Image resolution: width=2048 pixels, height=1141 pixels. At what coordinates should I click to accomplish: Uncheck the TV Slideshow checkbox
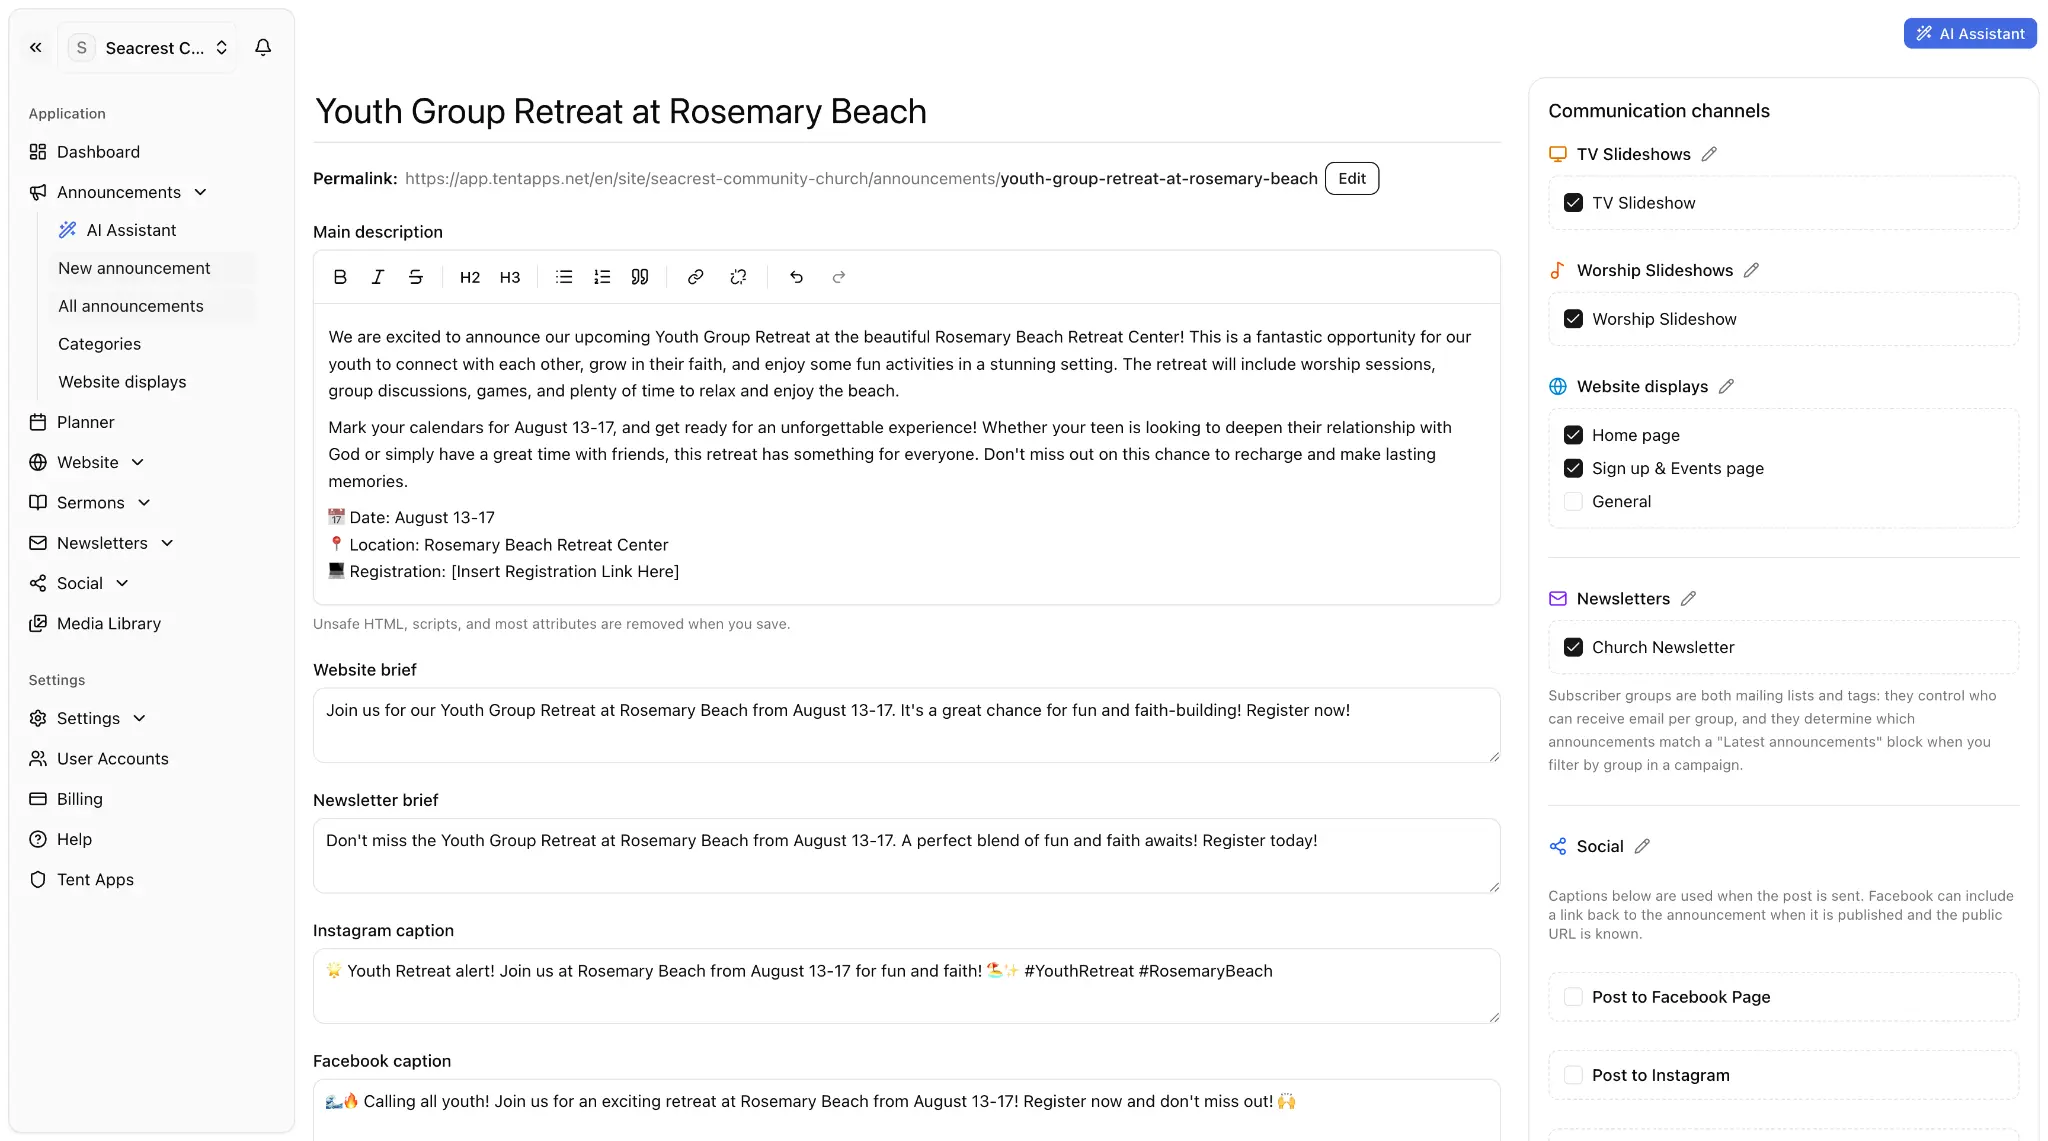point(1573,203)
